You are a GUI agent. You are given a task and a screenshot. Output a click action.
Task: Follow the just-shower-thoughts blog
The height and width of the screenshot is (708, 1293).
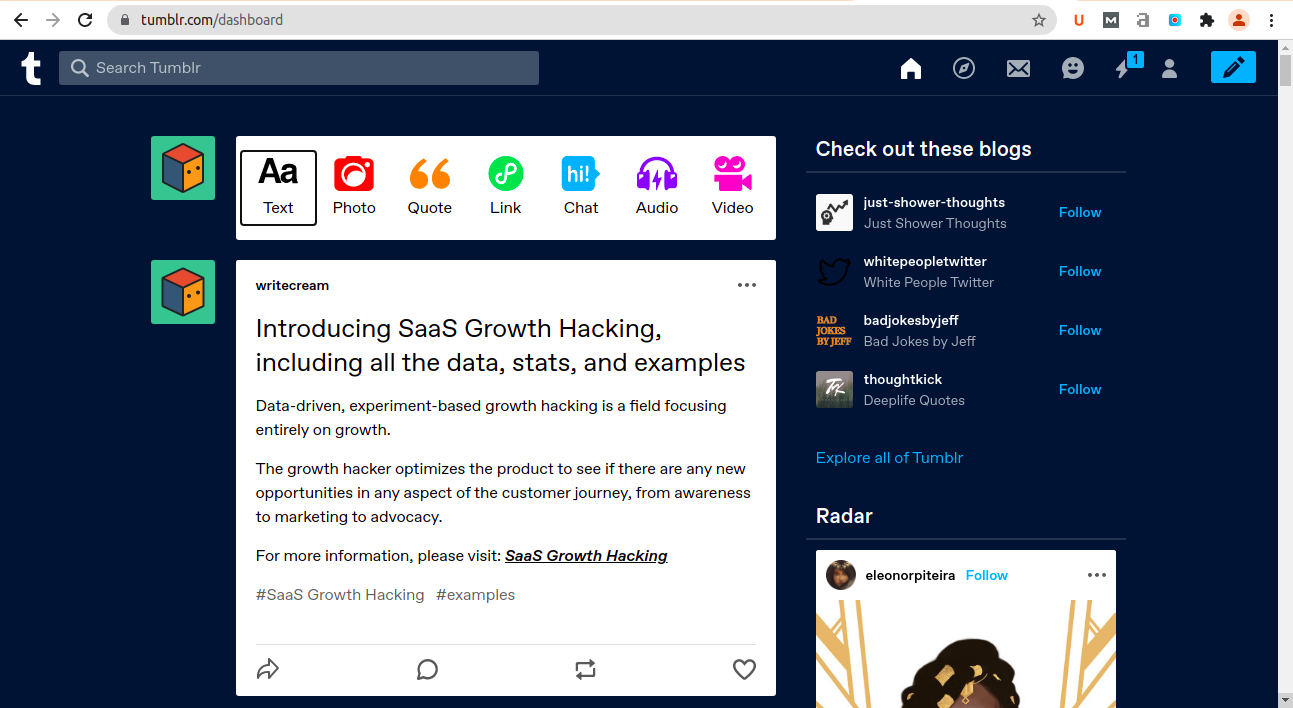point(1080,212)
